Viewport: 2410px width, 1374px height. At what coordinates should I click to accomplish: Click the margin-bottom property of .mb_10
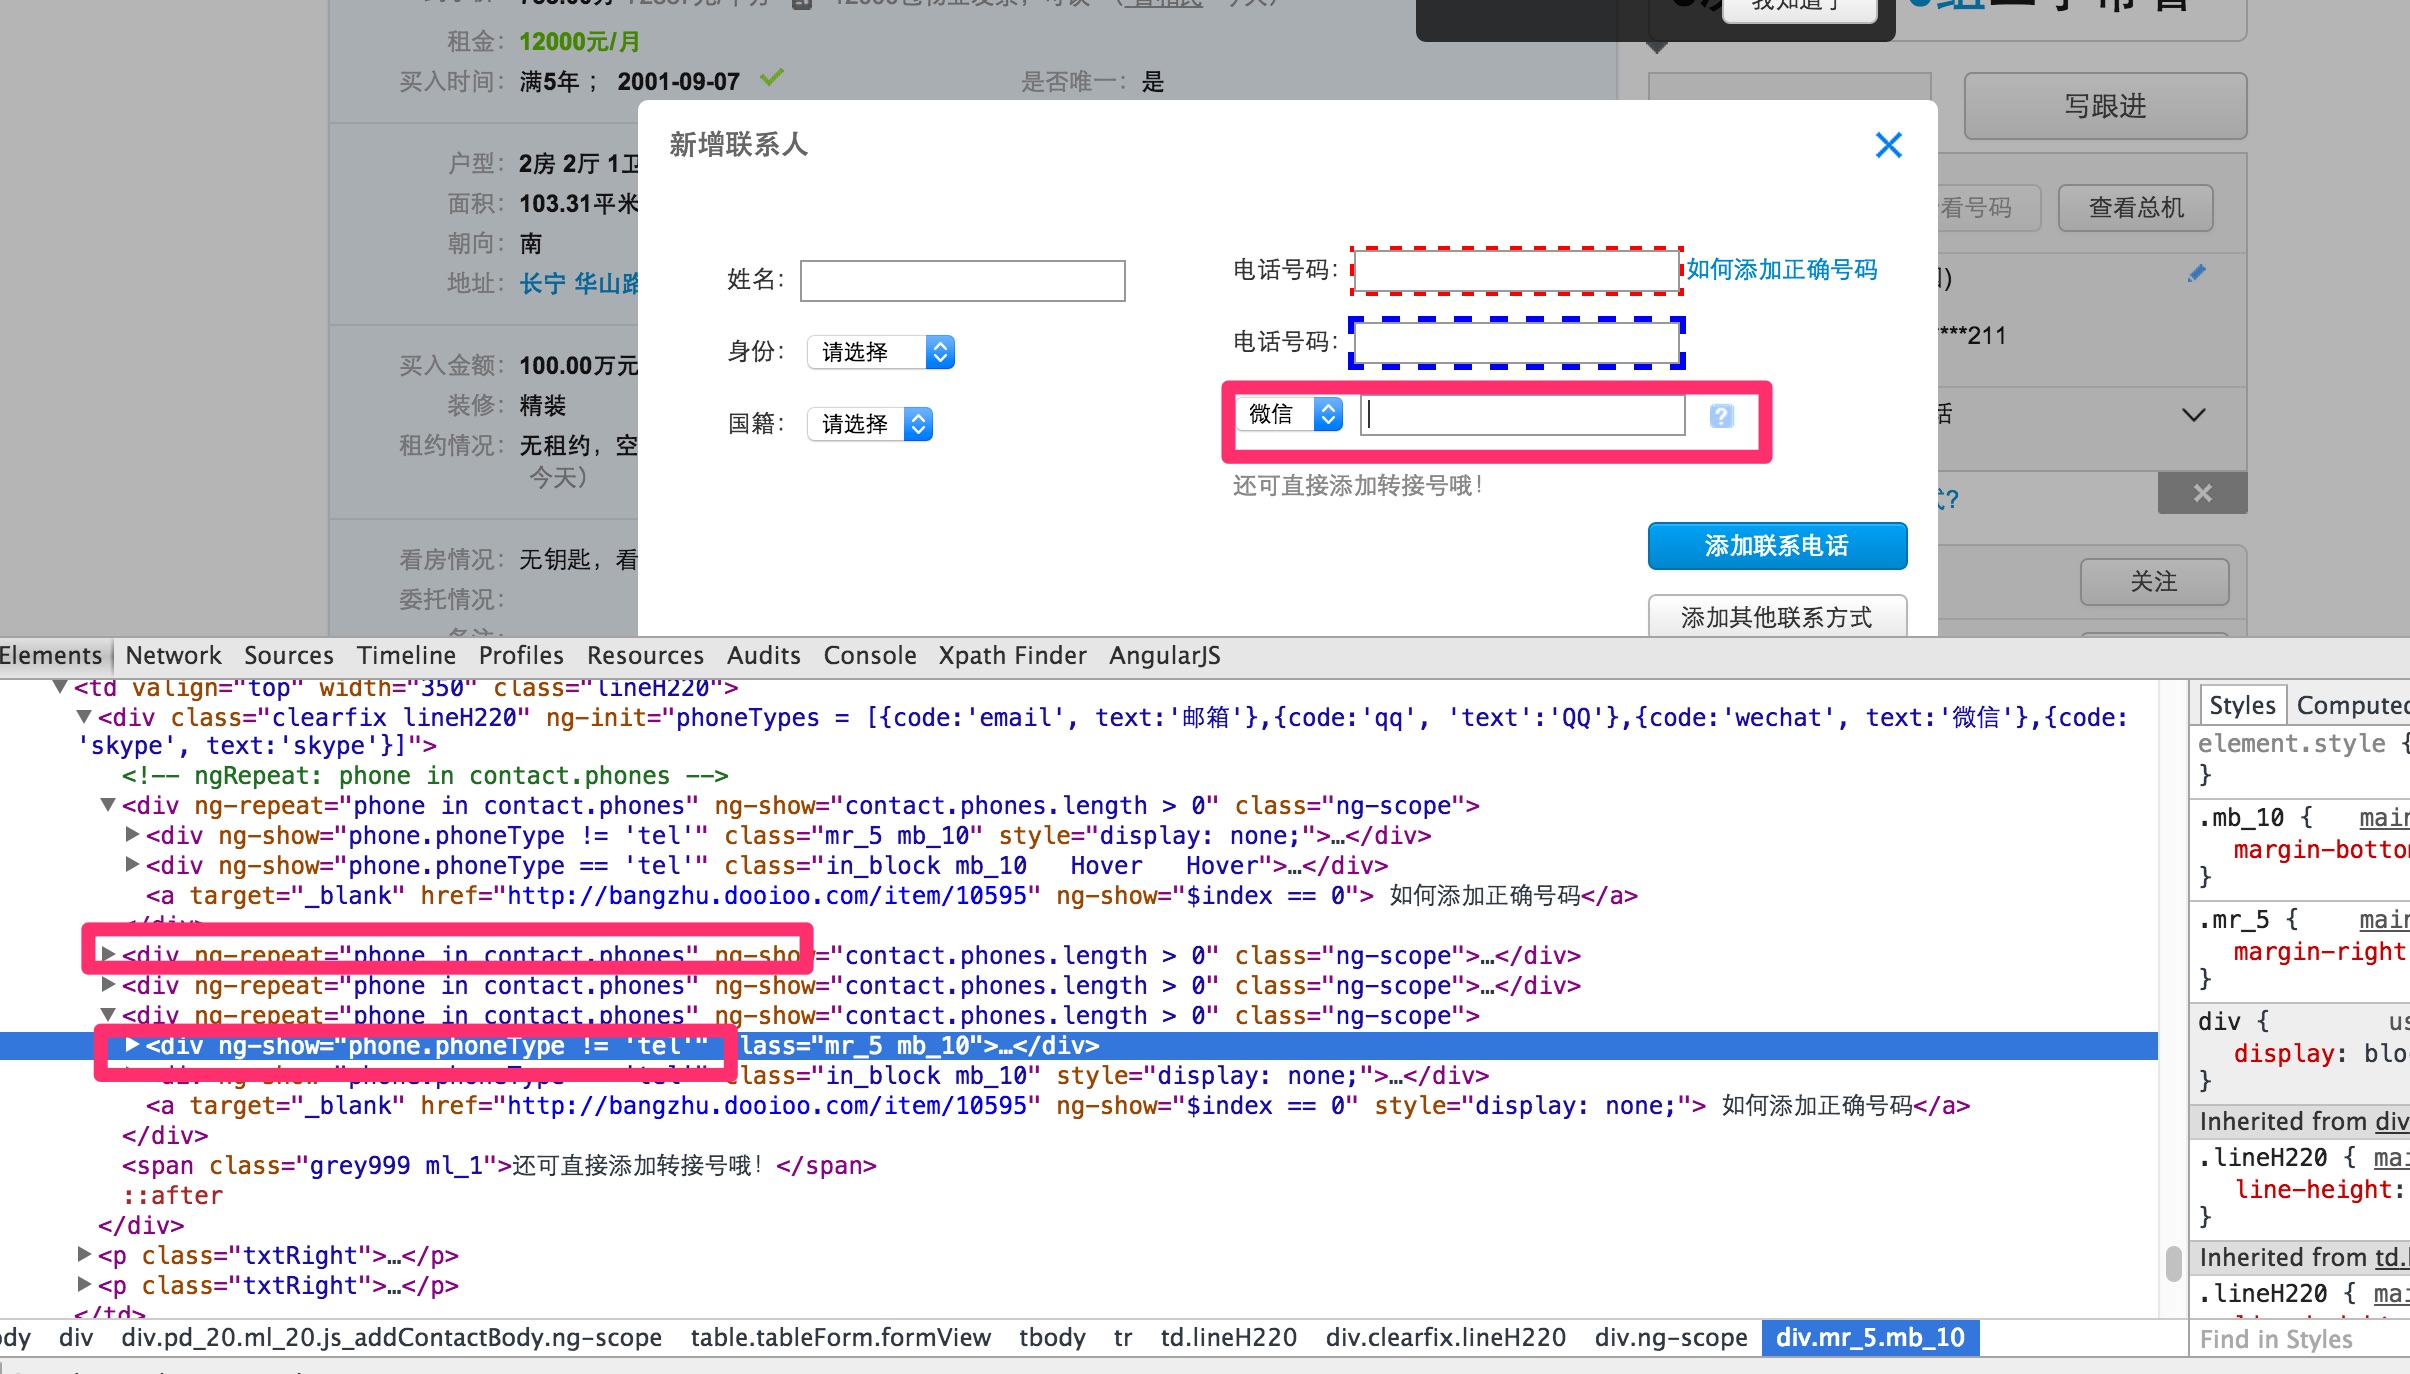(x=2321, y=850)
